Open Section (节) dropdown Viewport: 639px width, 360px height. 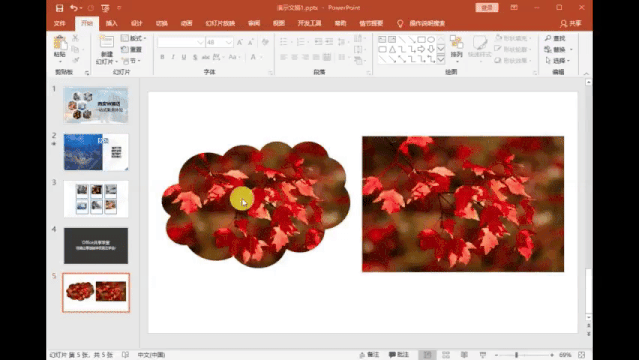tap(131, 61)
